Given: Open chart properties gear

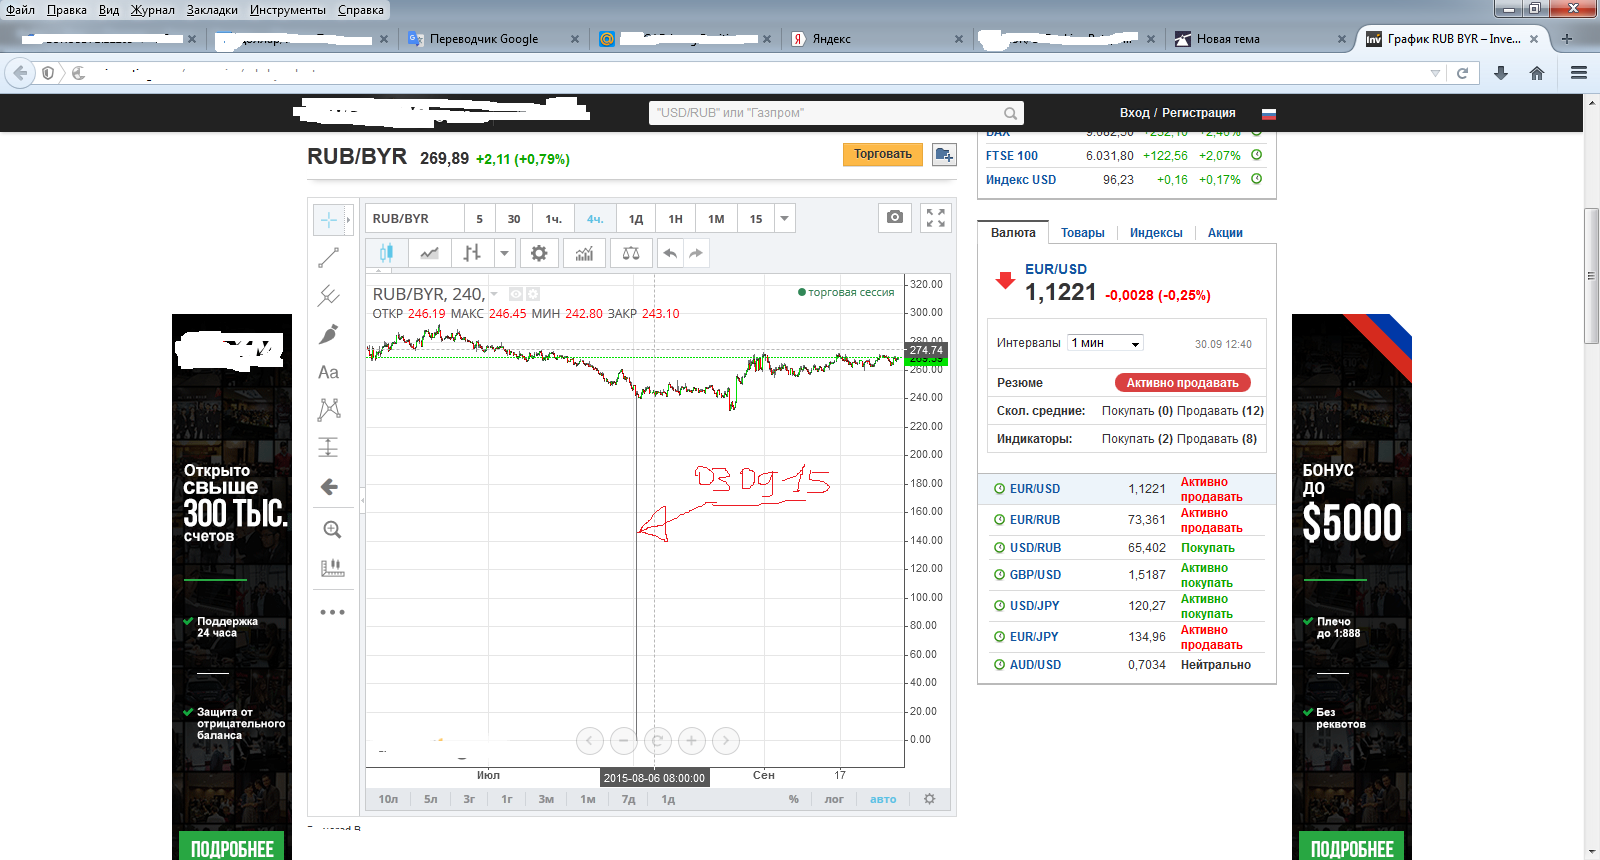Looking at the screenshot, I should [x=539, y=253].
